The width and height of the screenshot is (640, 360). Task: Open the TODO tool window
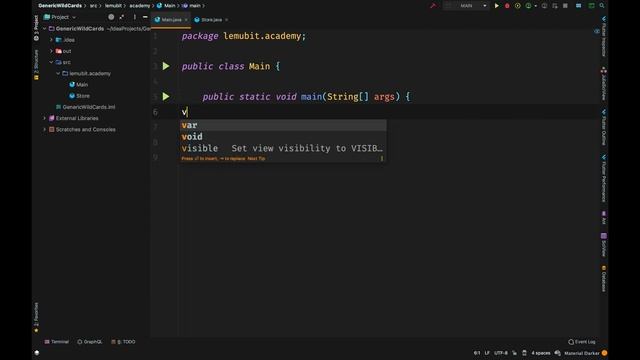coord(123,342)
